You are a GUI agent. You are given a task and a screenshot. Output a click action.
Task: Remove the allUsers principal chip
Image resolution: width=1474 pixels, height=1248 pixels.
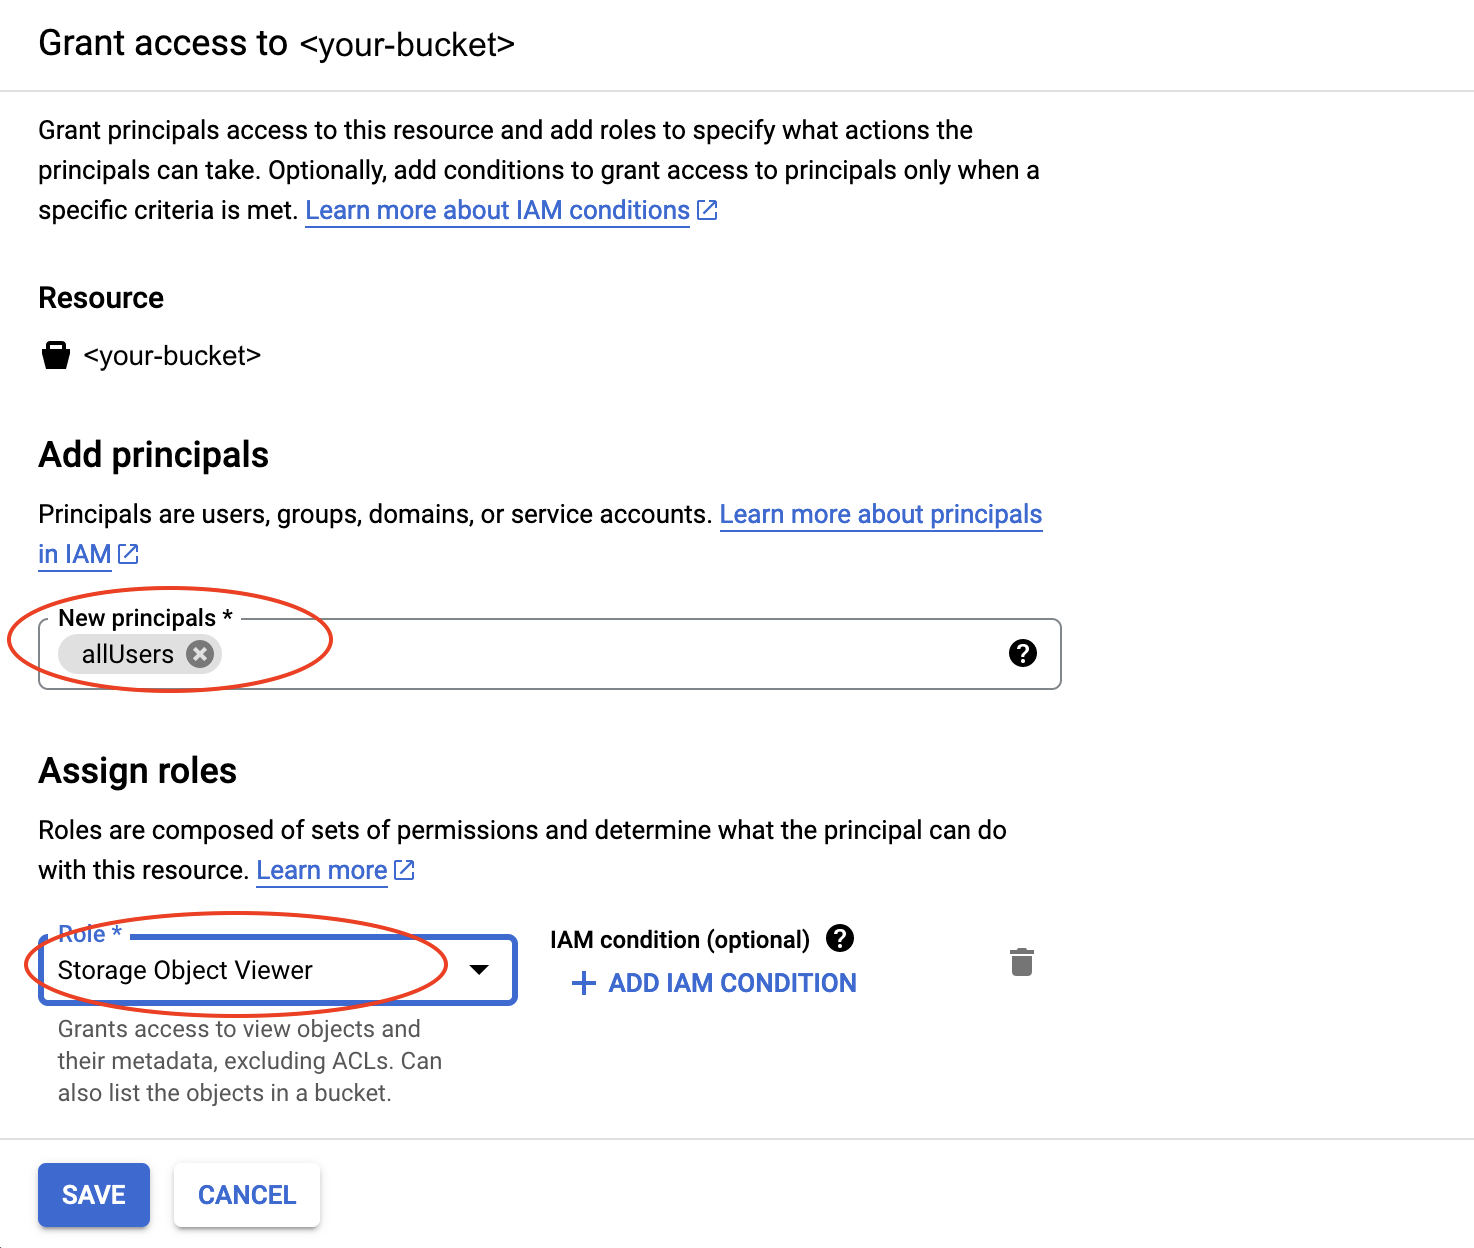coord(200,654)
